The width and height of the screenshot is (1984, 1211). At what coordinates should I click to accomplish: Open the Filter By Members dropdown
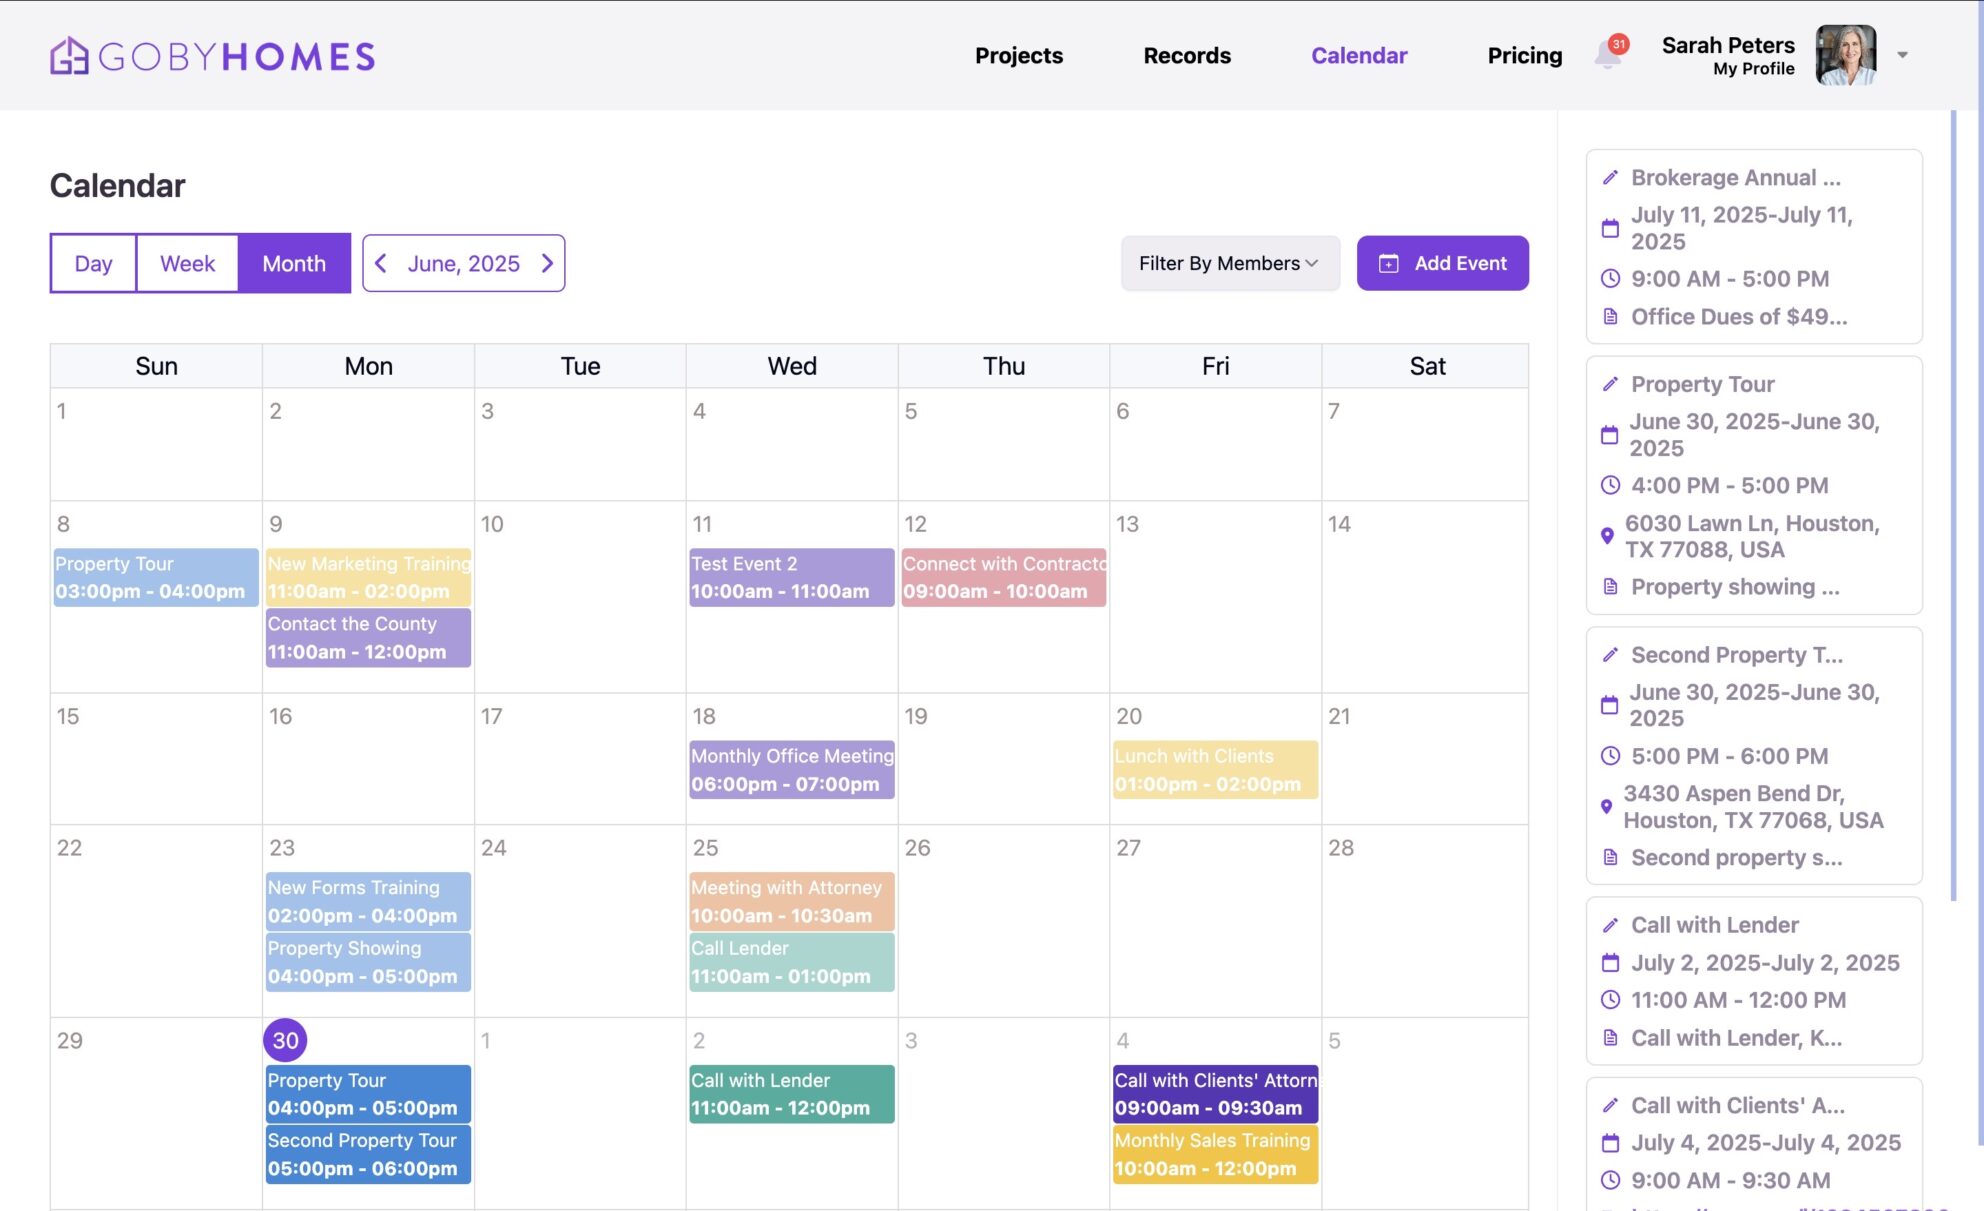click(1229, 263)
